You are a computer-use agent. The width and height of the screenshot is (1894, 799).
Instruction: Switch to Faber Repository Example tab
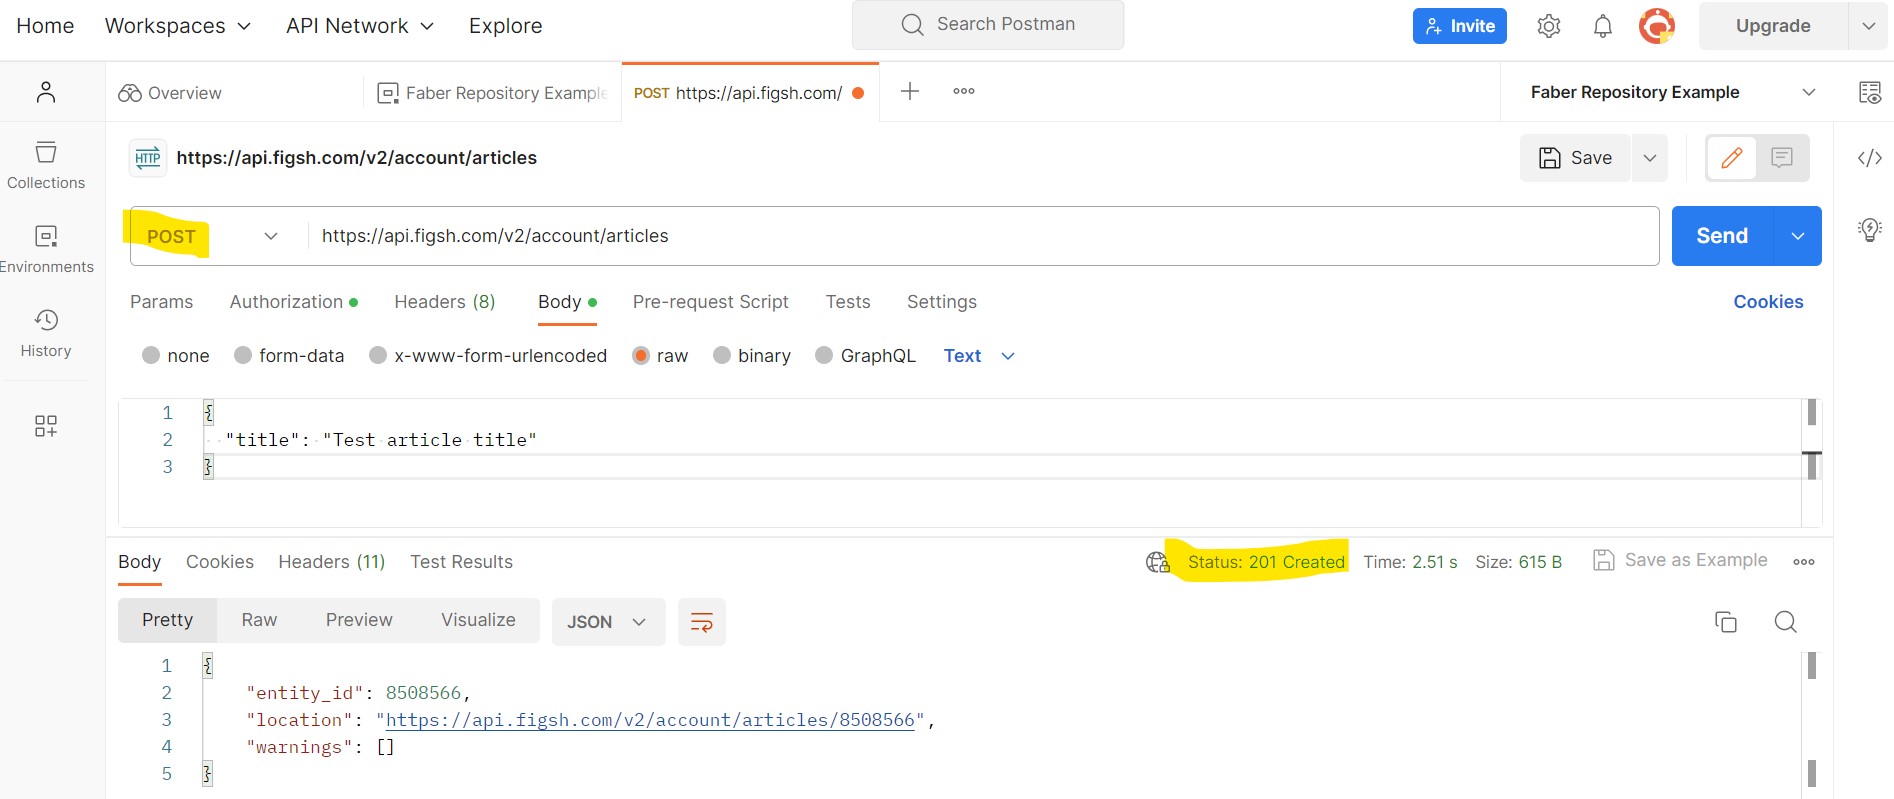coord(492,93)
